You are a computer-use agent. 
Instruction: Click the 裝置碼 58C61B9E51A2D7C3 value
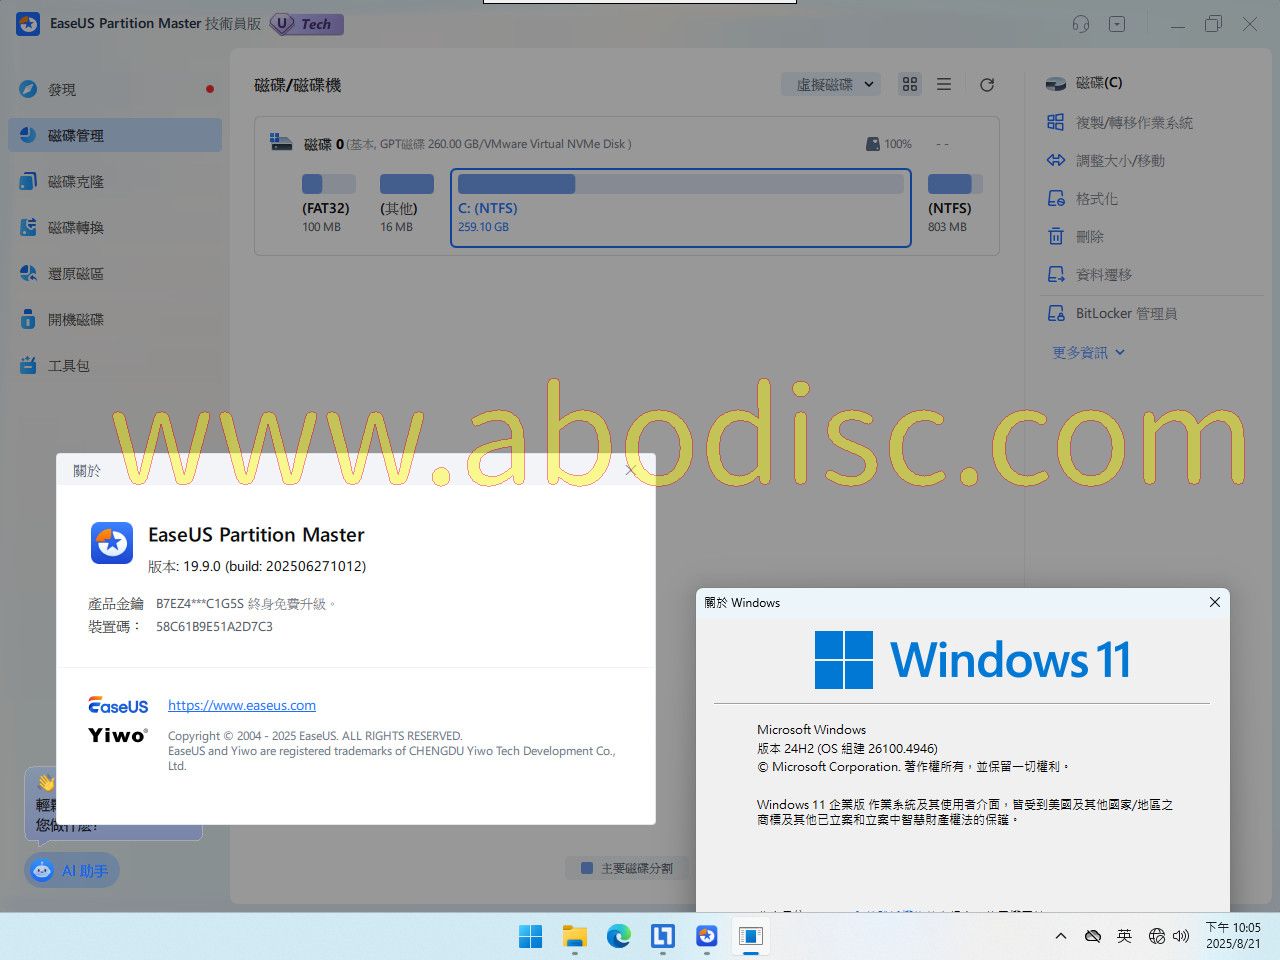click(214, 627)
